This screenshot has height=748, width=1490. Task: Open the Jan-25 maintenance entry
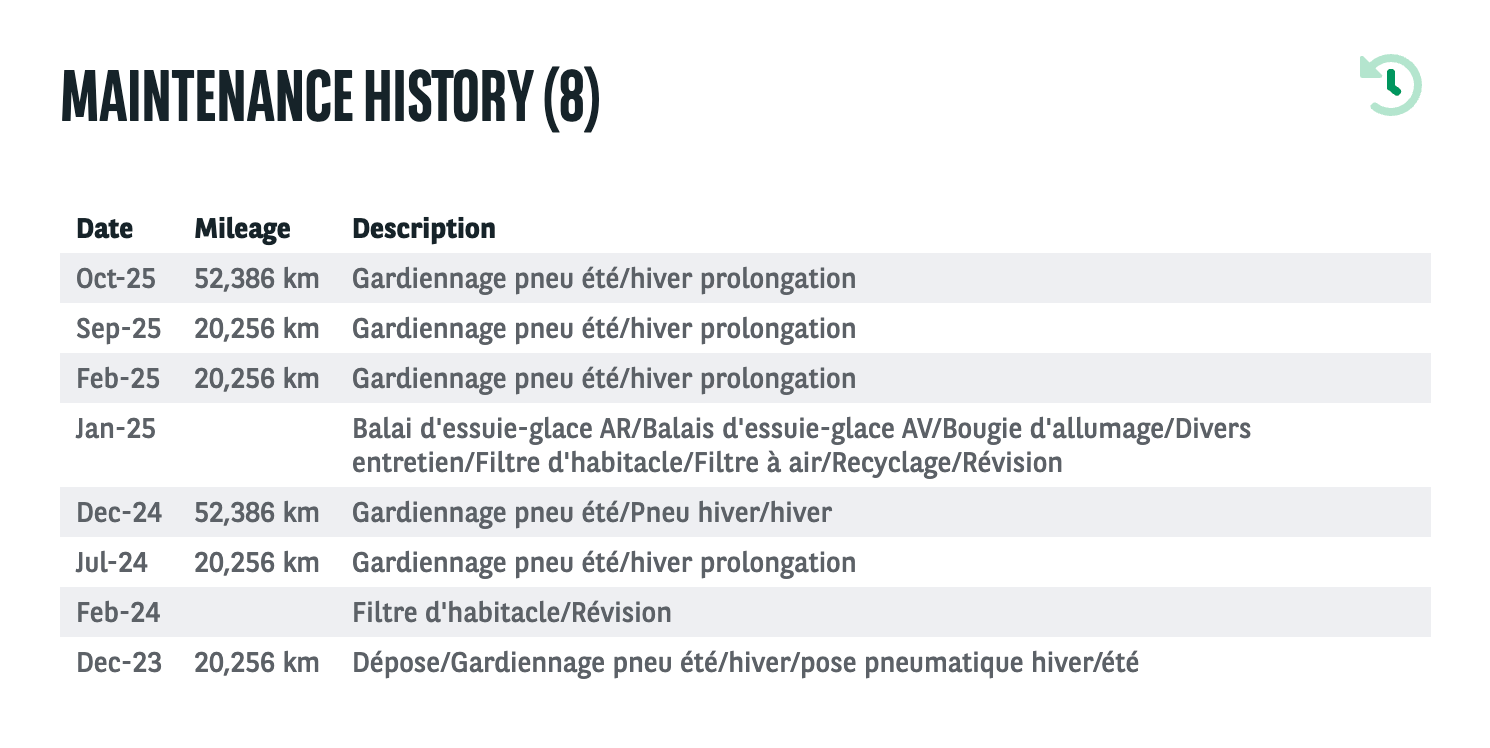pyautogui.click(x=745, y=446)
